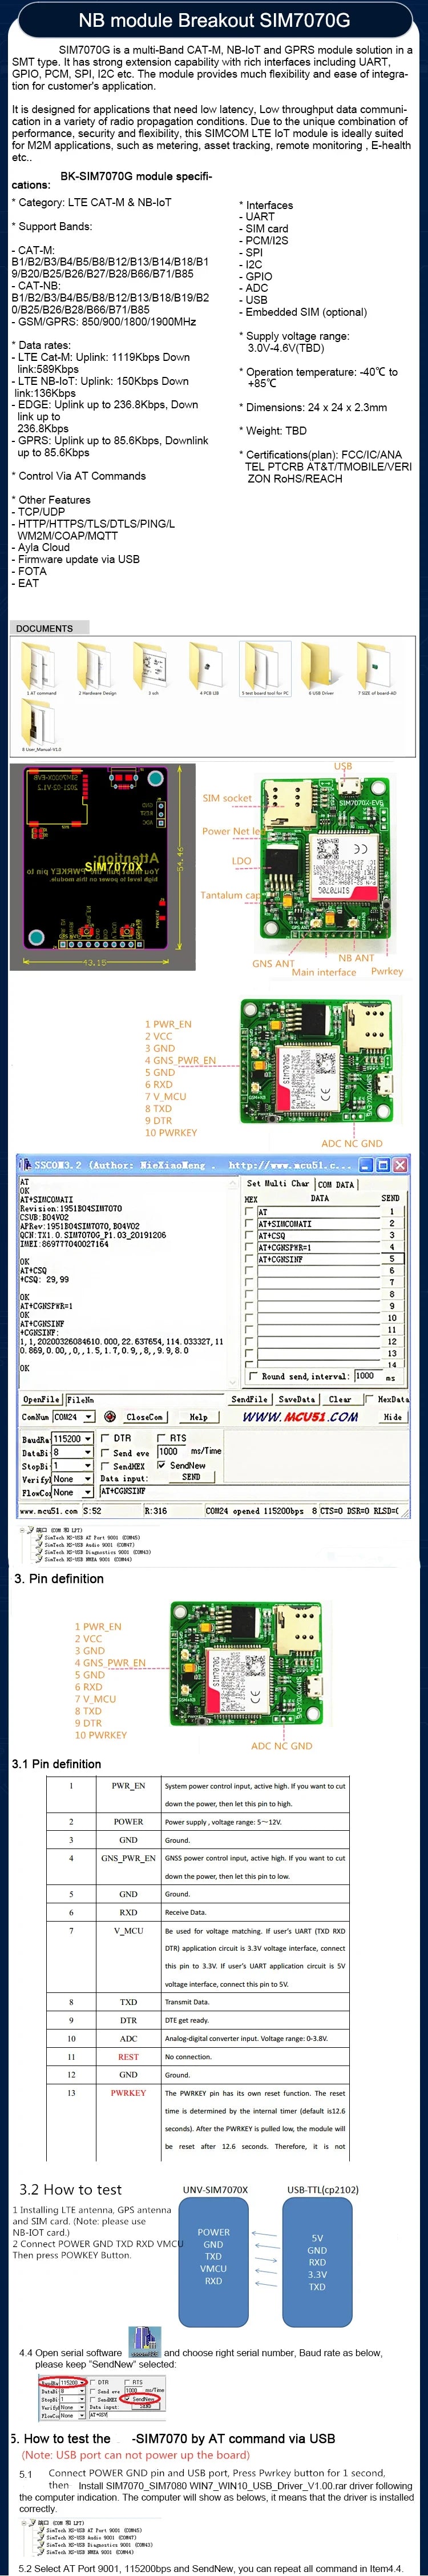The height and width of the screenshot is (2576, 428).
Task: Click the red port status indicator beside CloseCom
Action: pyautogui.click(x=109, y=1416)
